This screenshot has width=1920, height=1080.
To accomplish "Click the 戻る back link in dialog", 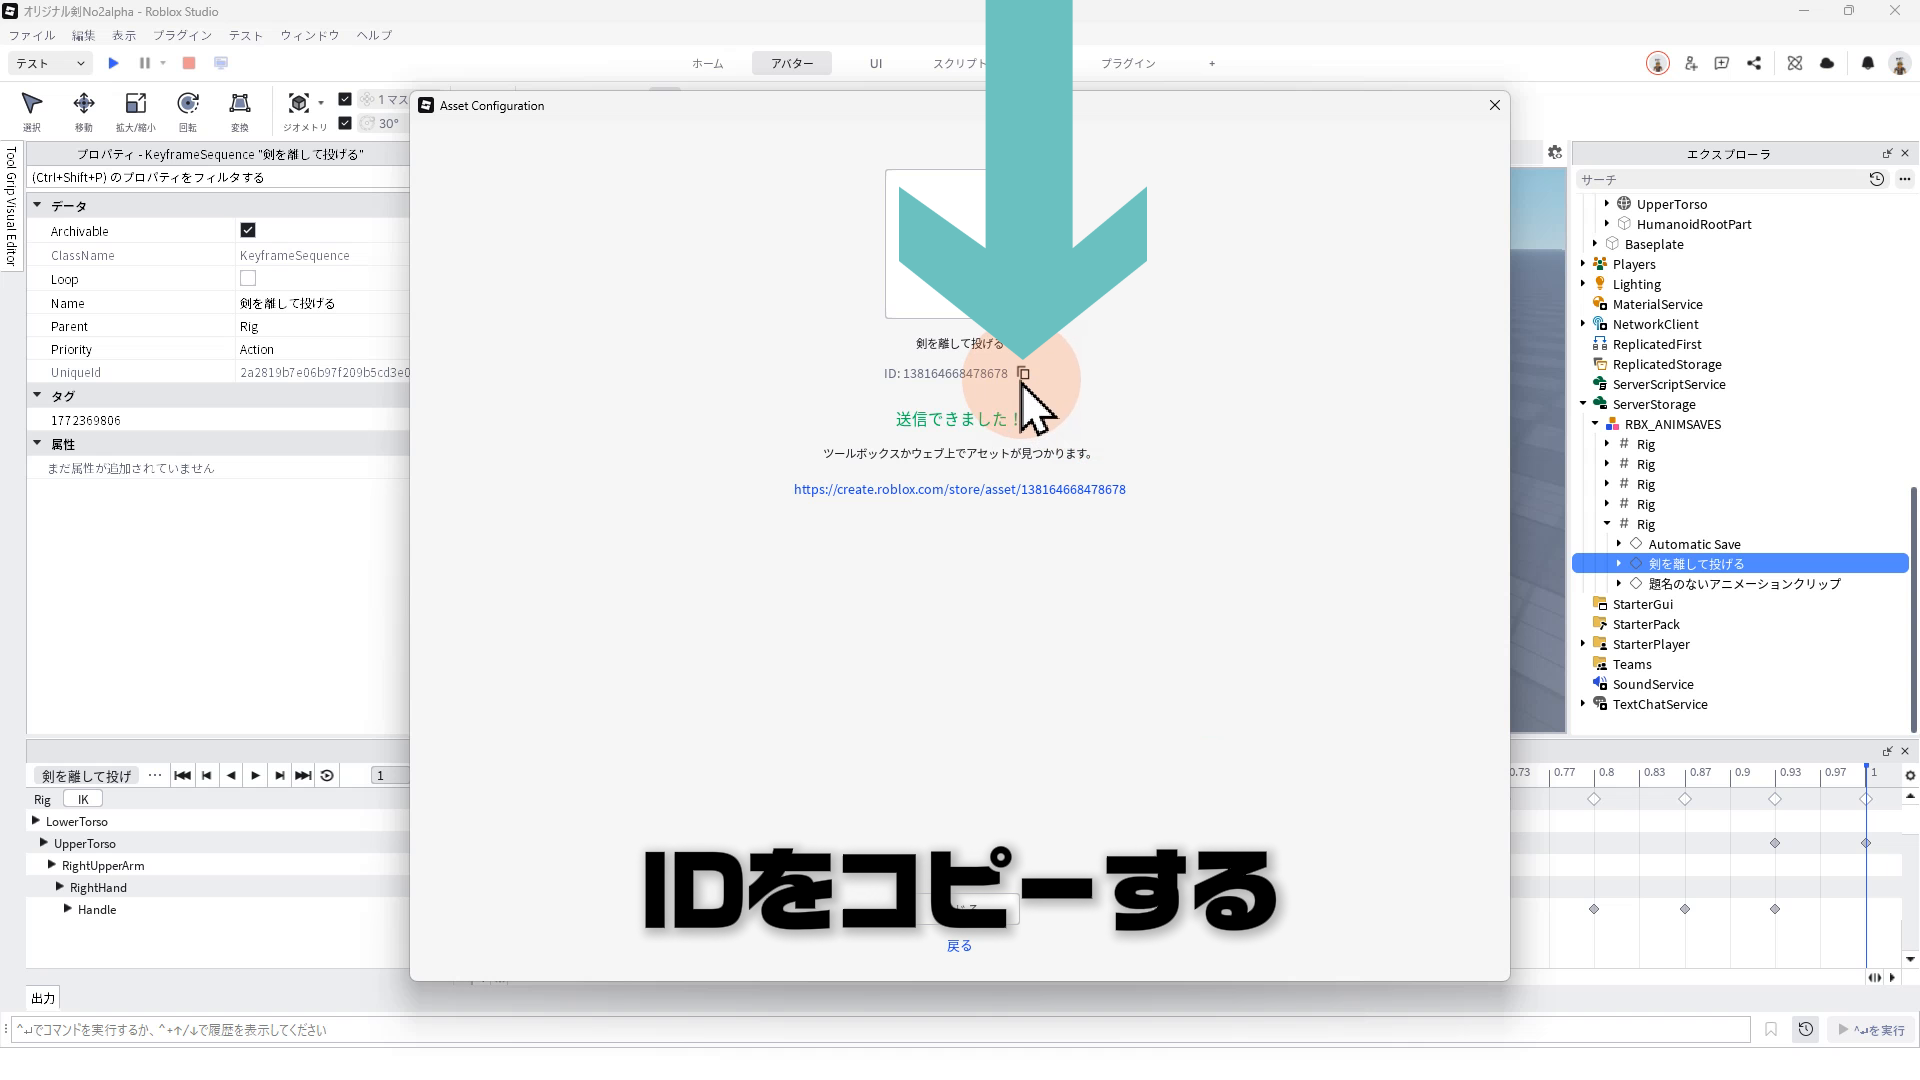I will (x=959, y=946).
